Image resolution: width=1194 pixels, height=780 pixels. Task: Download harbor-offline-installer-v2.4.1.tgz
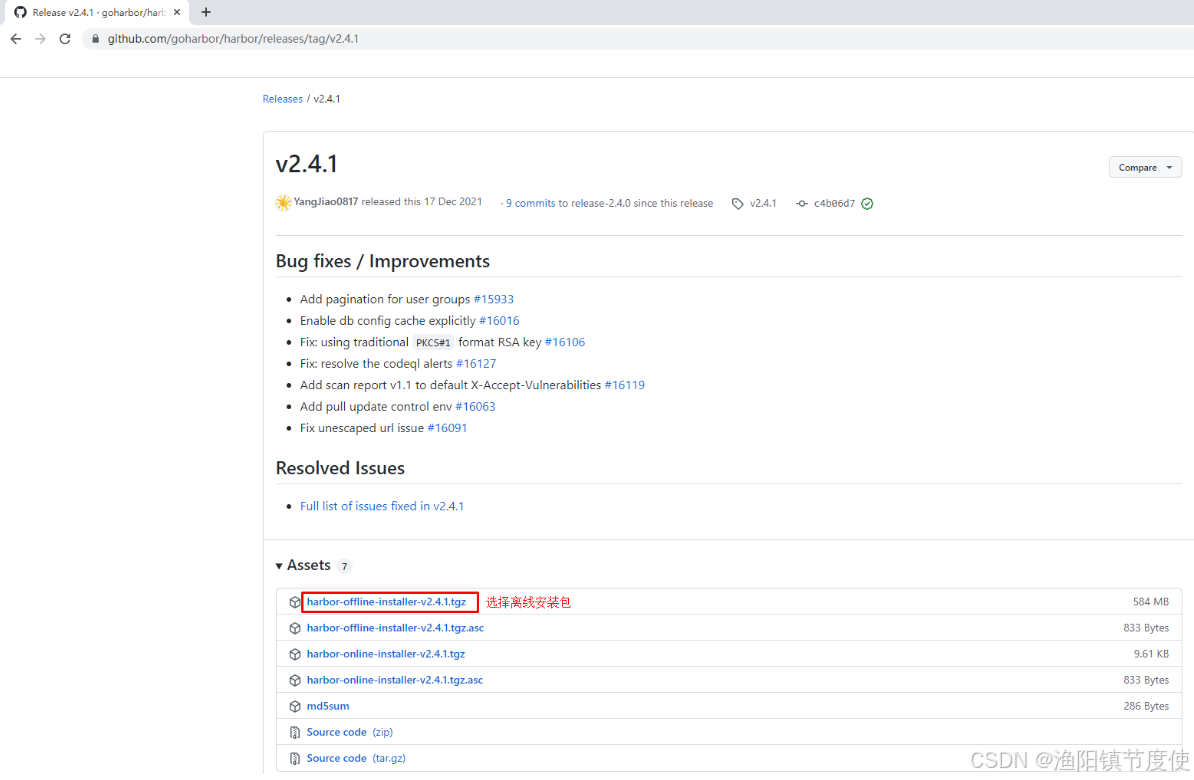(x=386, y=602)
